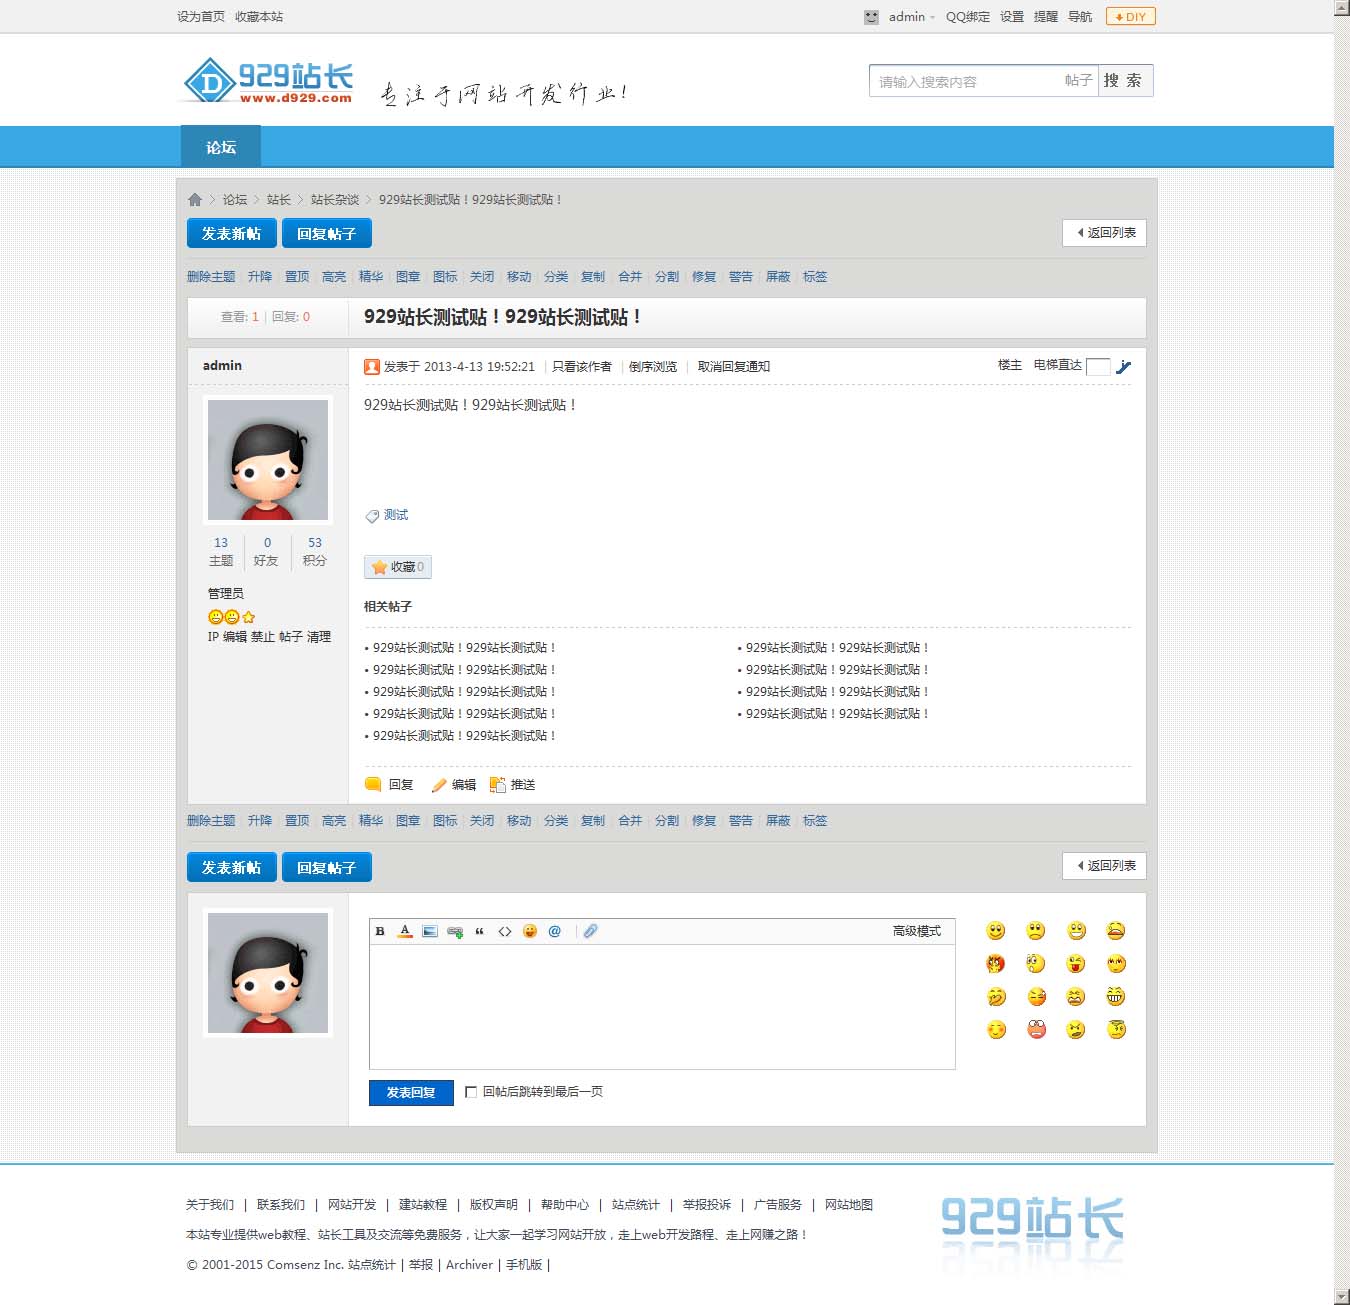
Task: Click the top 回复帖子 button
Action: [327, 234]
